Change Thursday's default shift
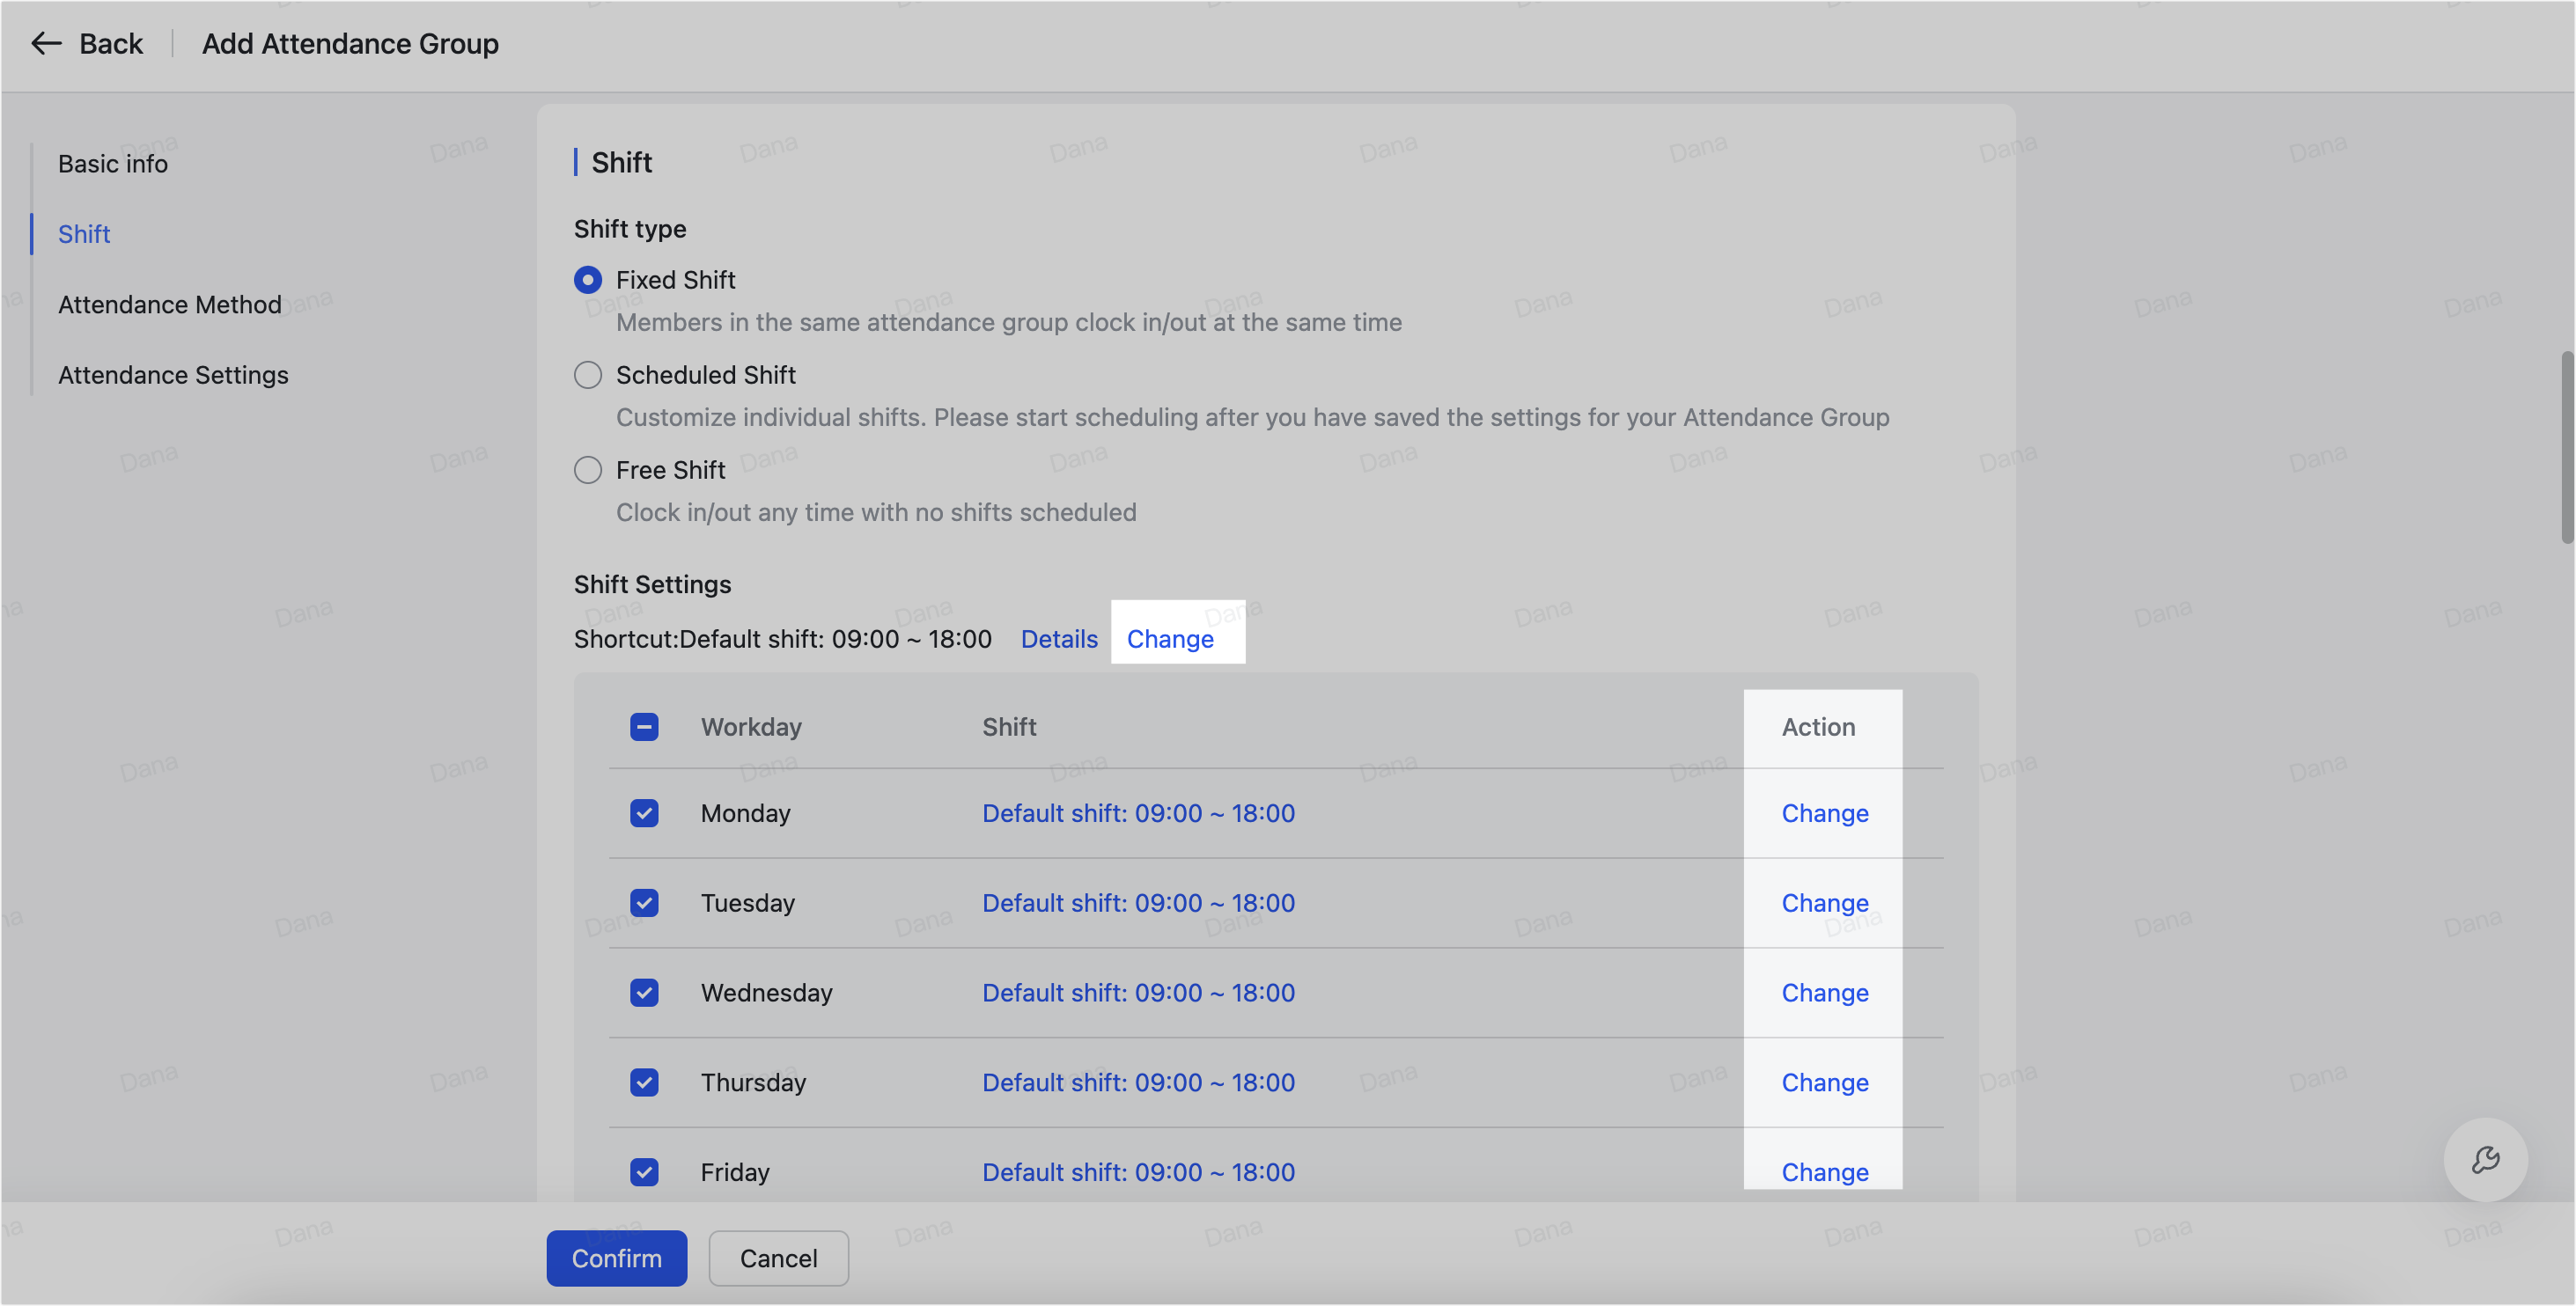The width and height of the screenshot is (2576, 1306). click(x=1823, y=1082)
